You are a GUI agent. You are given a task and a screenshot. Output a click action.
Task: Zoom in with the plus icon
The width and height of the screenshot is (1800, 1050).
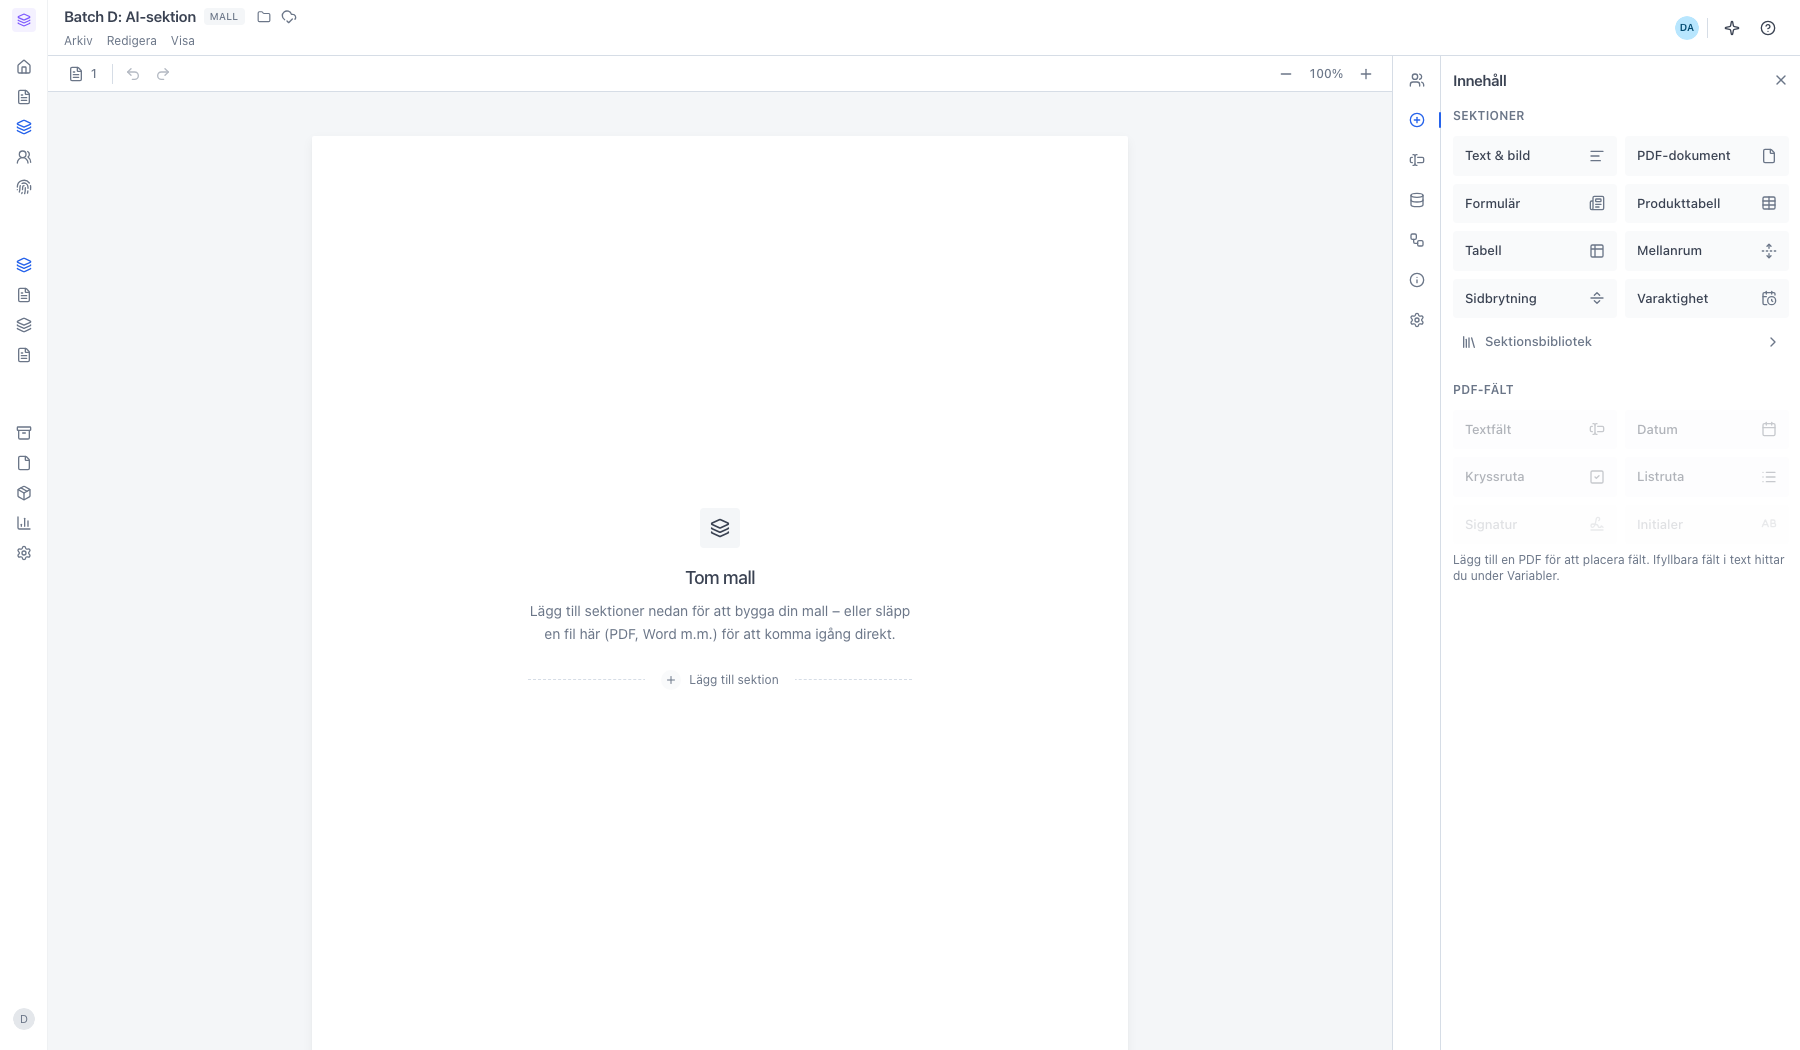pos(1366,74)
